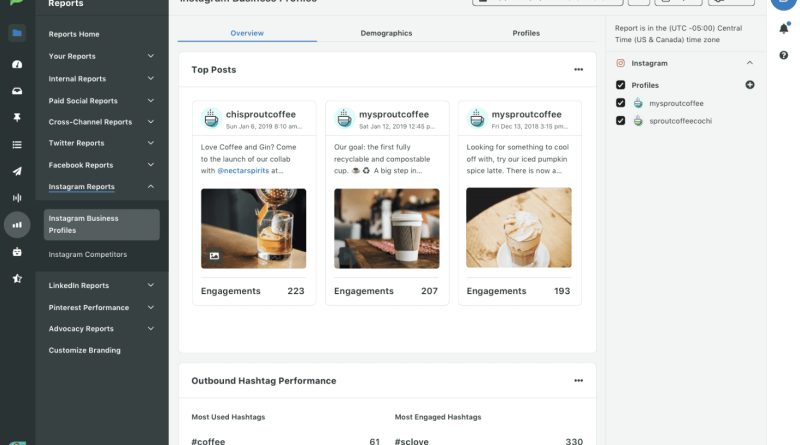Select the bar chart reports icon

point(17,225)
